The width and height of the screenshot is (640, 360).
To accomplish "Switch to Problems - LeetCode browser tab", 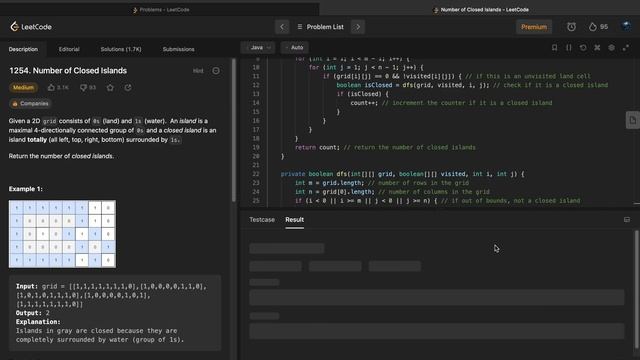I will click(161, 9).
